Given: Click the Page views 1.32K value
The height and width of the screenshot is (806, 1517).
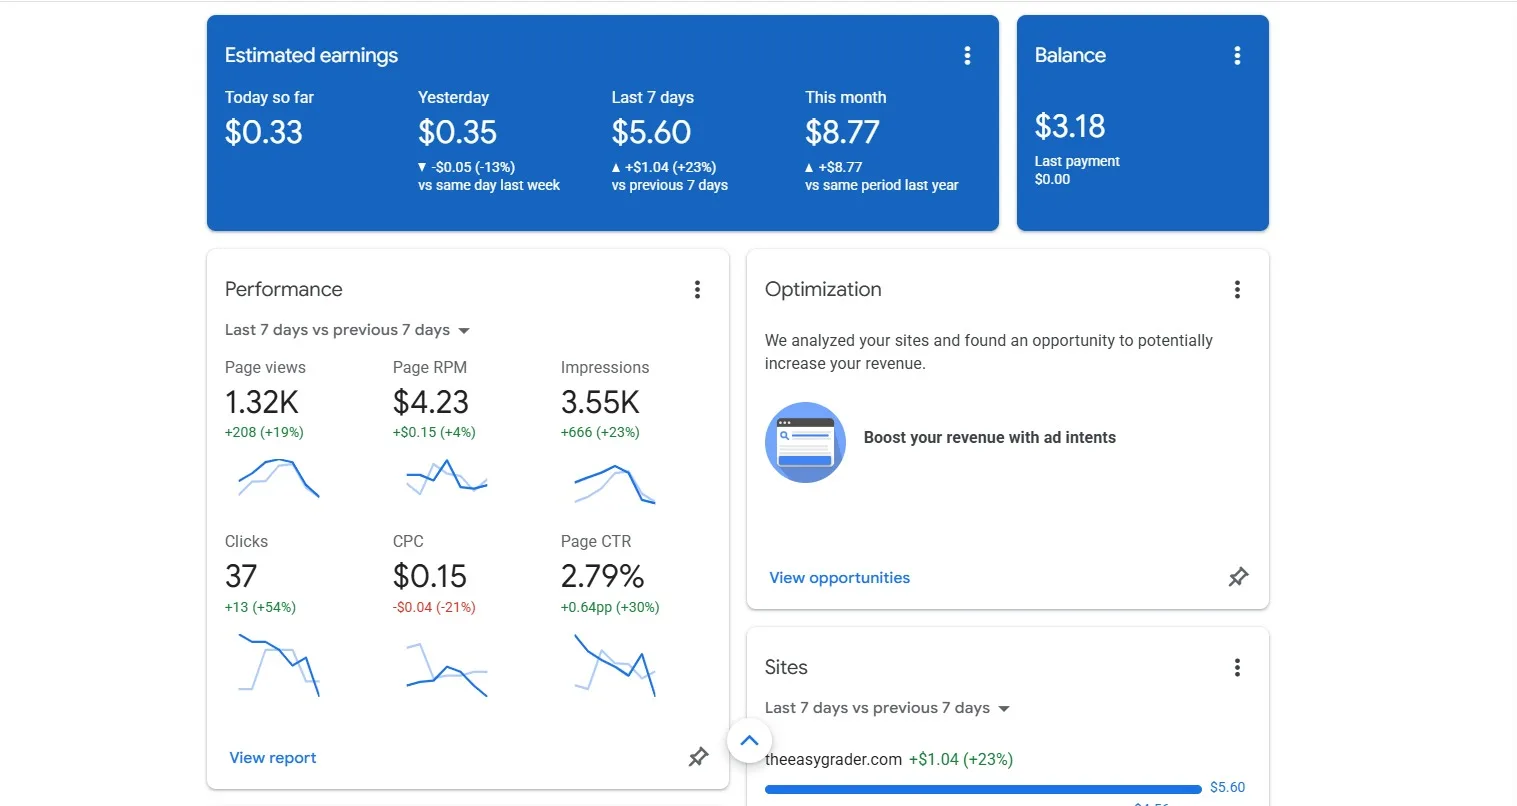Looking at the screenshot, I should coord(262,402).
